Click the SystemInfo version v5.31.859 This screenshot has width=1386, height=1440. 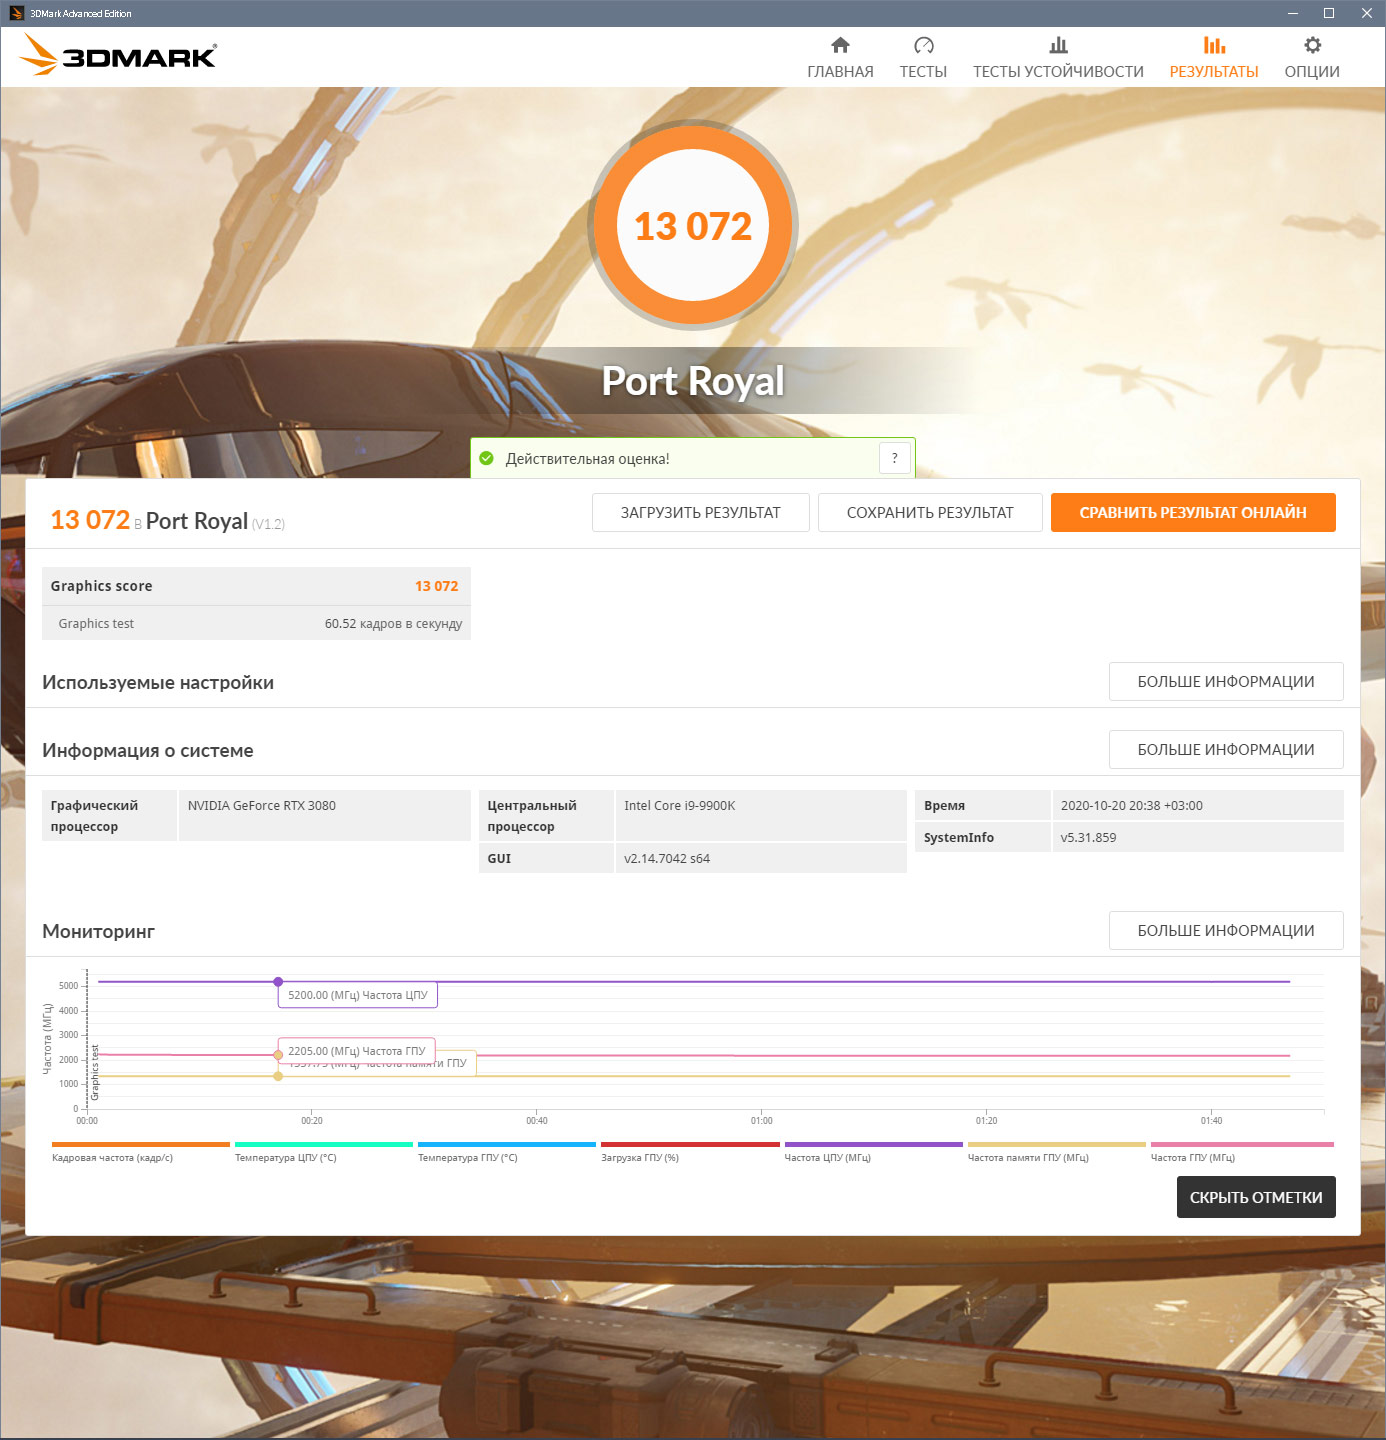click(x=1088, y=837)
